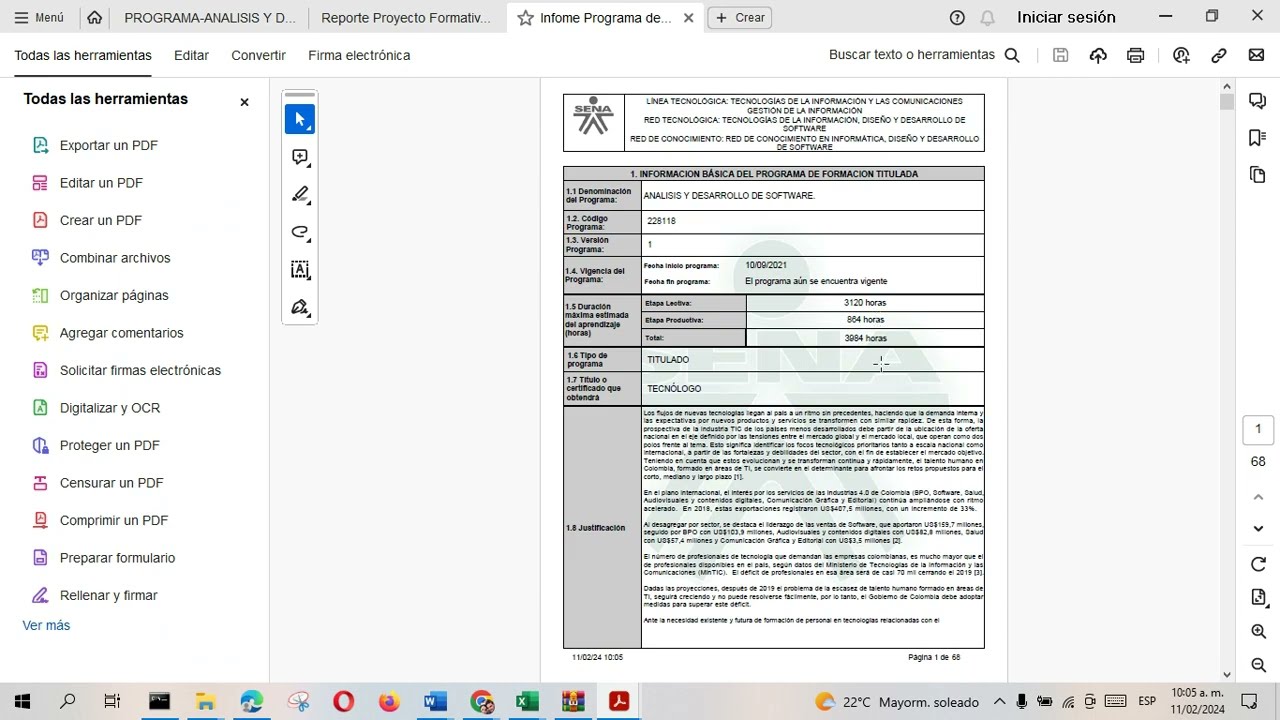Send file by email envelope icon
The image size is (1280, 720).
coord(1256,55)
